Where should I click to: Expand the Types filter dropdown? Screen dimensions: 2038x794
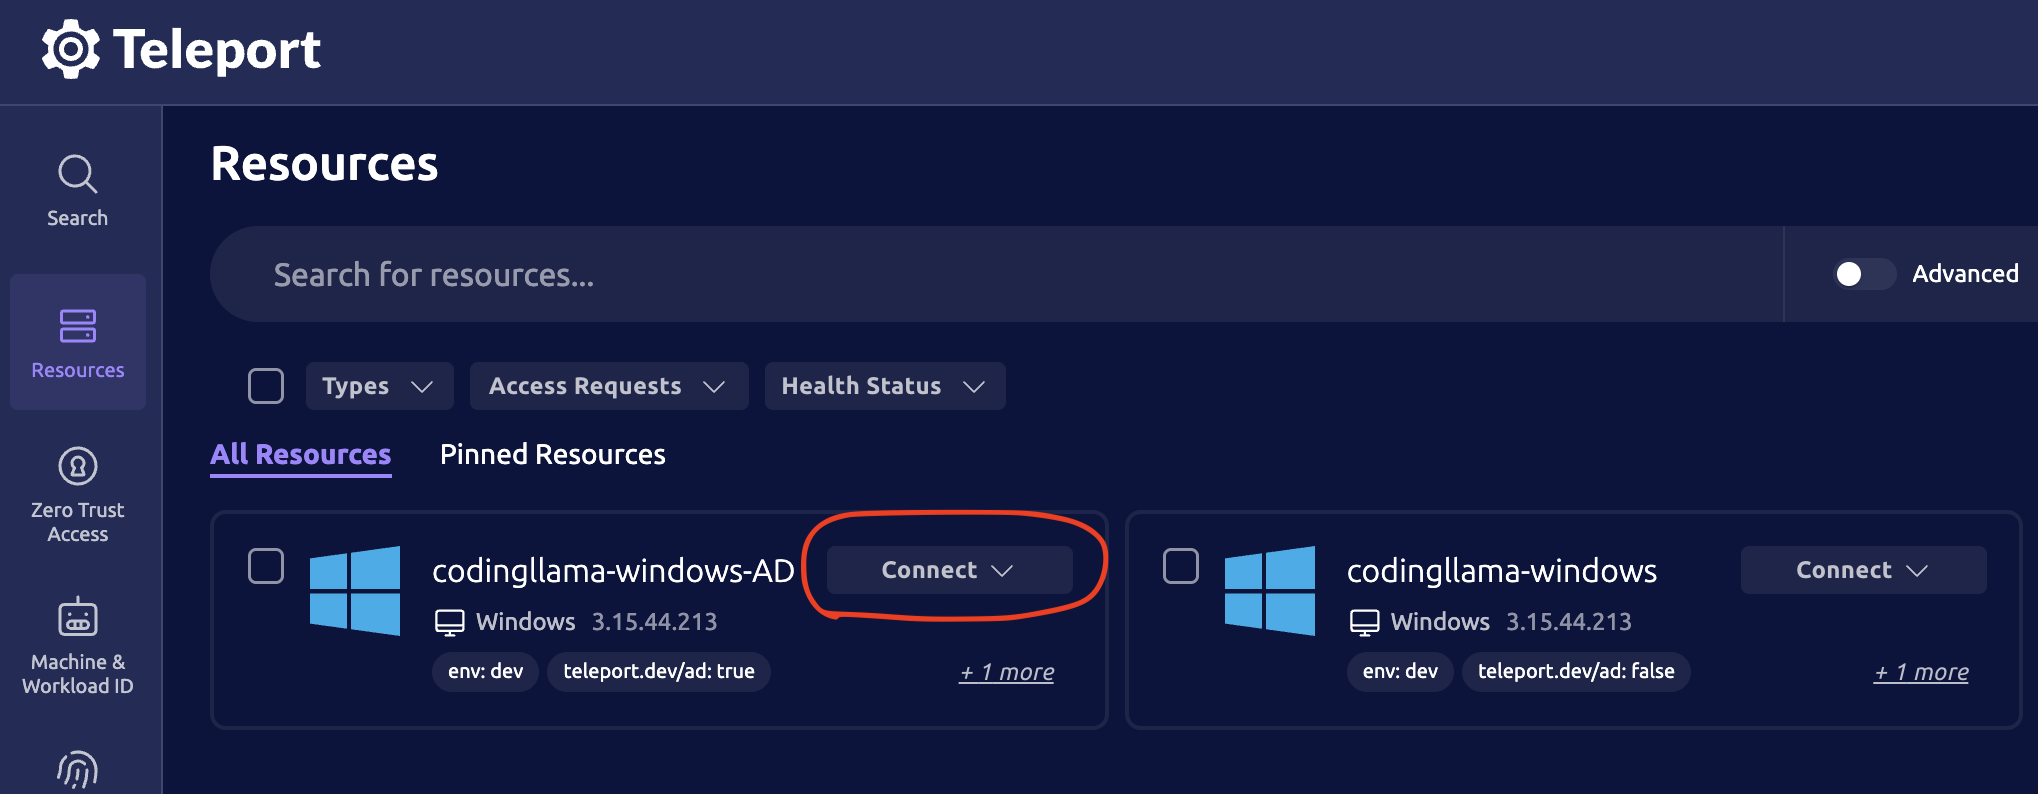[379, 386]
